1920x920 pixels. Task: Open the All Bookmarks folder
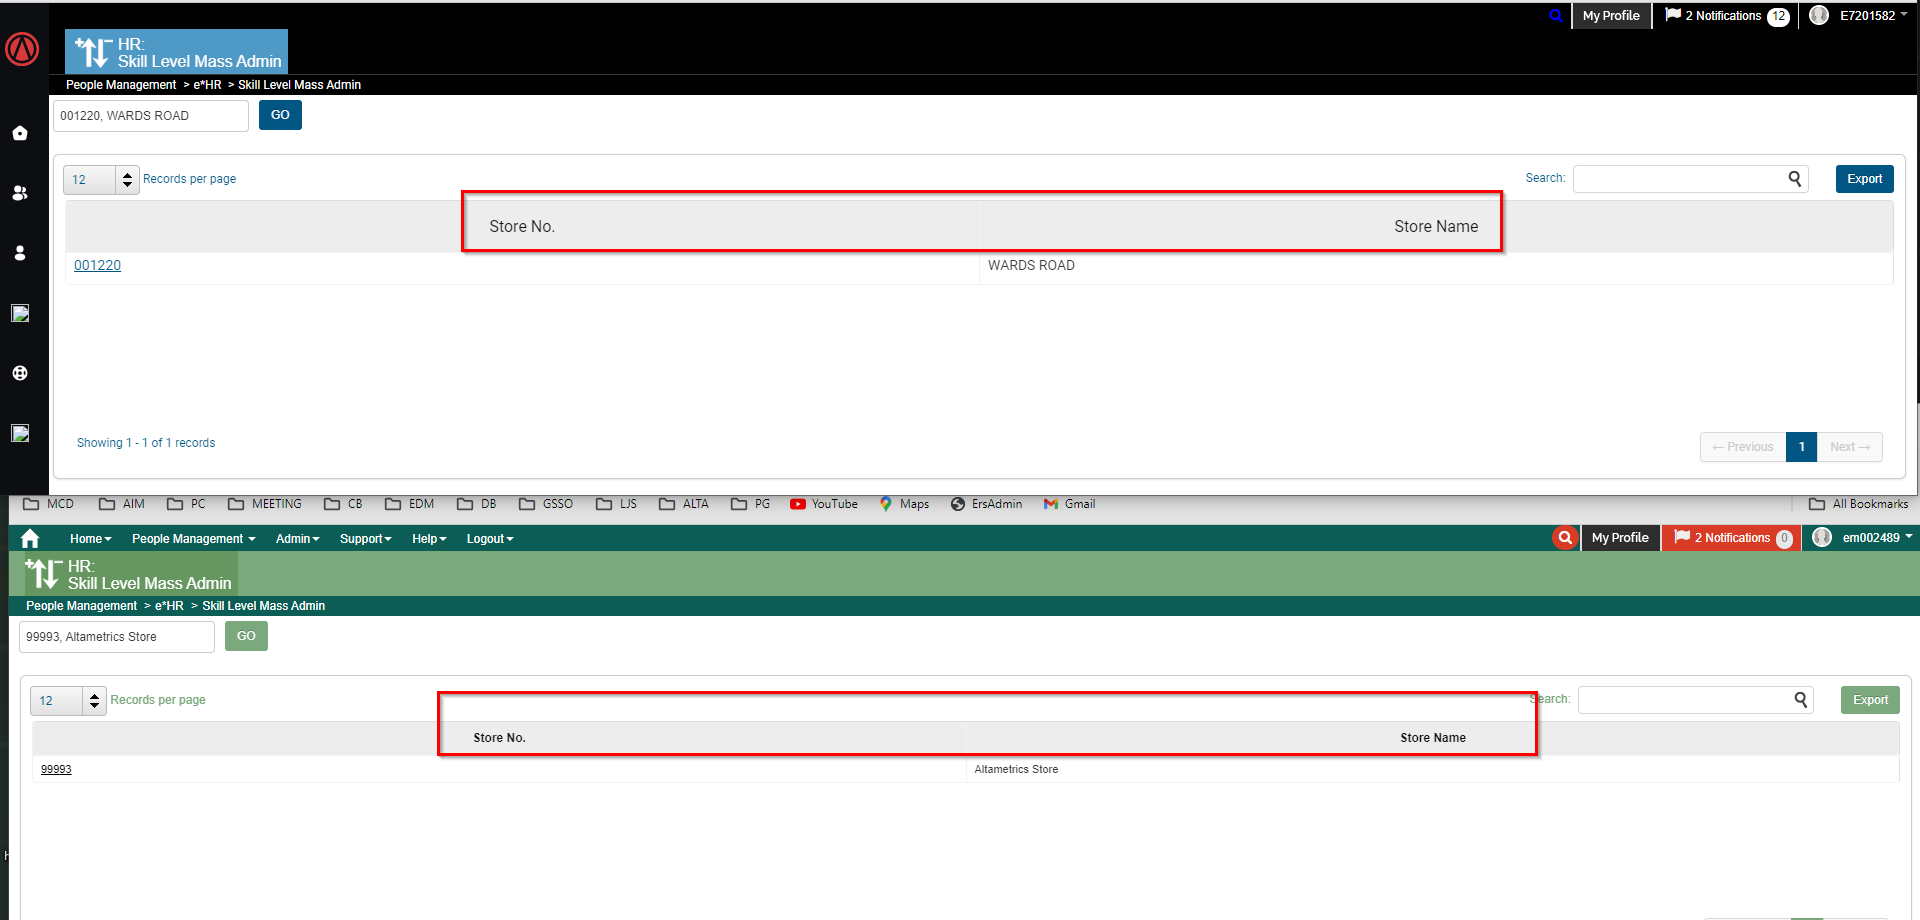click(x=1859, y=504)
